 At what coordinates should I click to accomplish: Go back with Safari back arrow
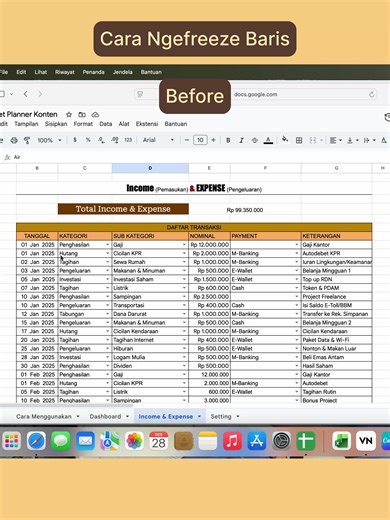point(26,94)
